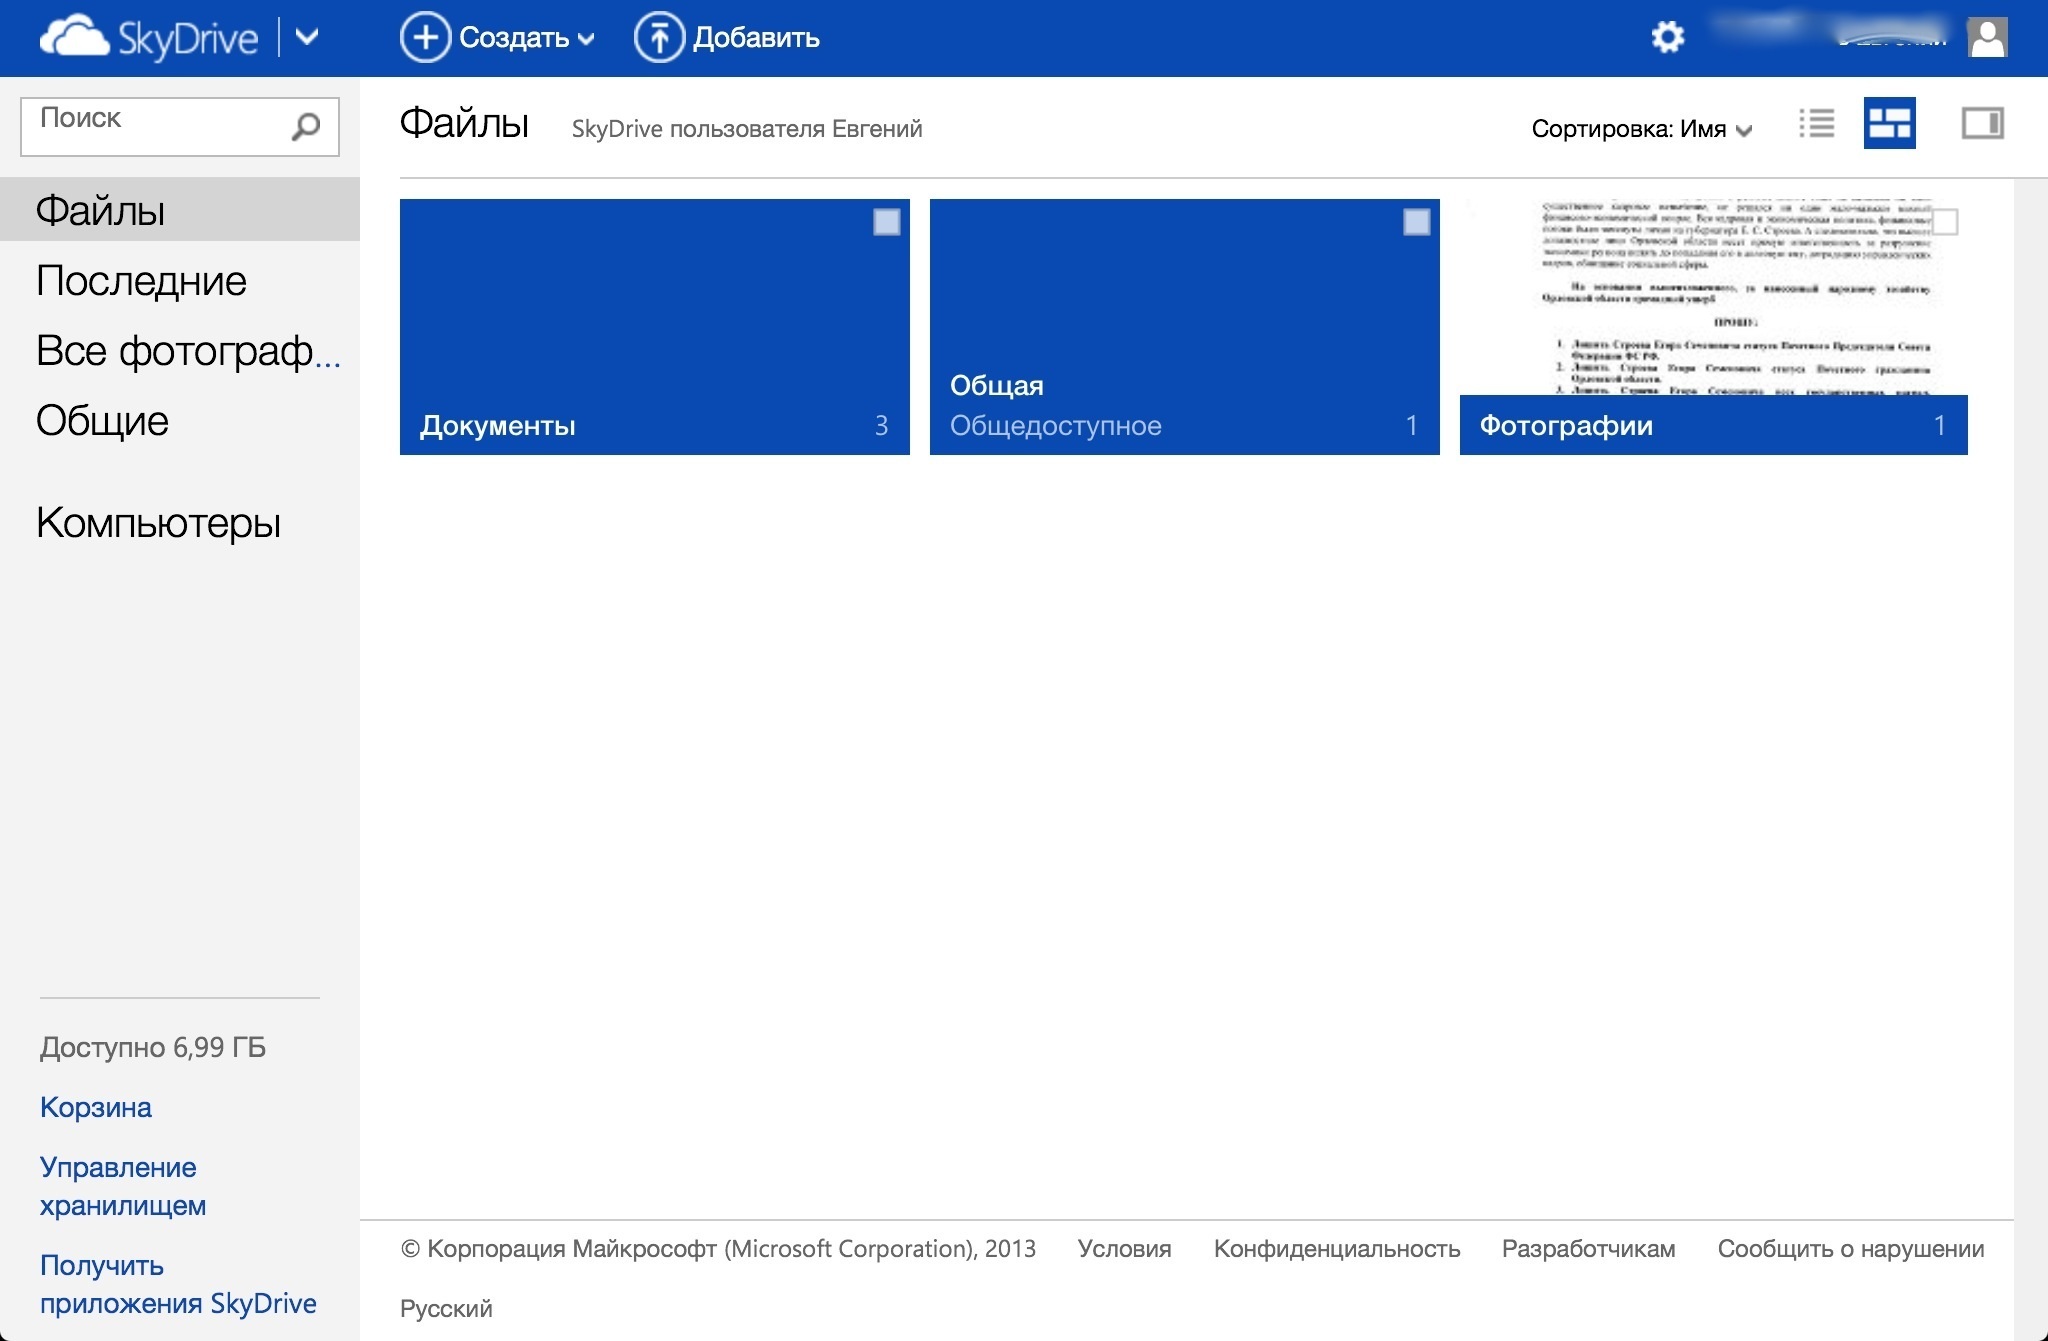
Task: Click the Условия footer link
Action: [x=1124, y=1249]
